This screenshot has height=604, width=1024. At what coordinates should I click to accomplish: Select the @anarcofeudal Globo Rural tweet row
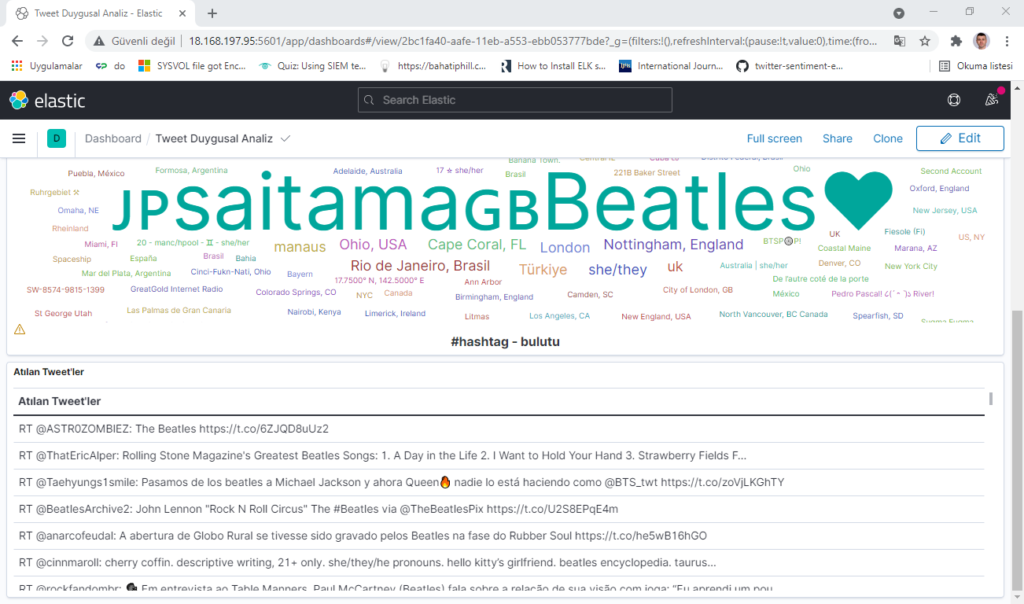tap(499, 536)
